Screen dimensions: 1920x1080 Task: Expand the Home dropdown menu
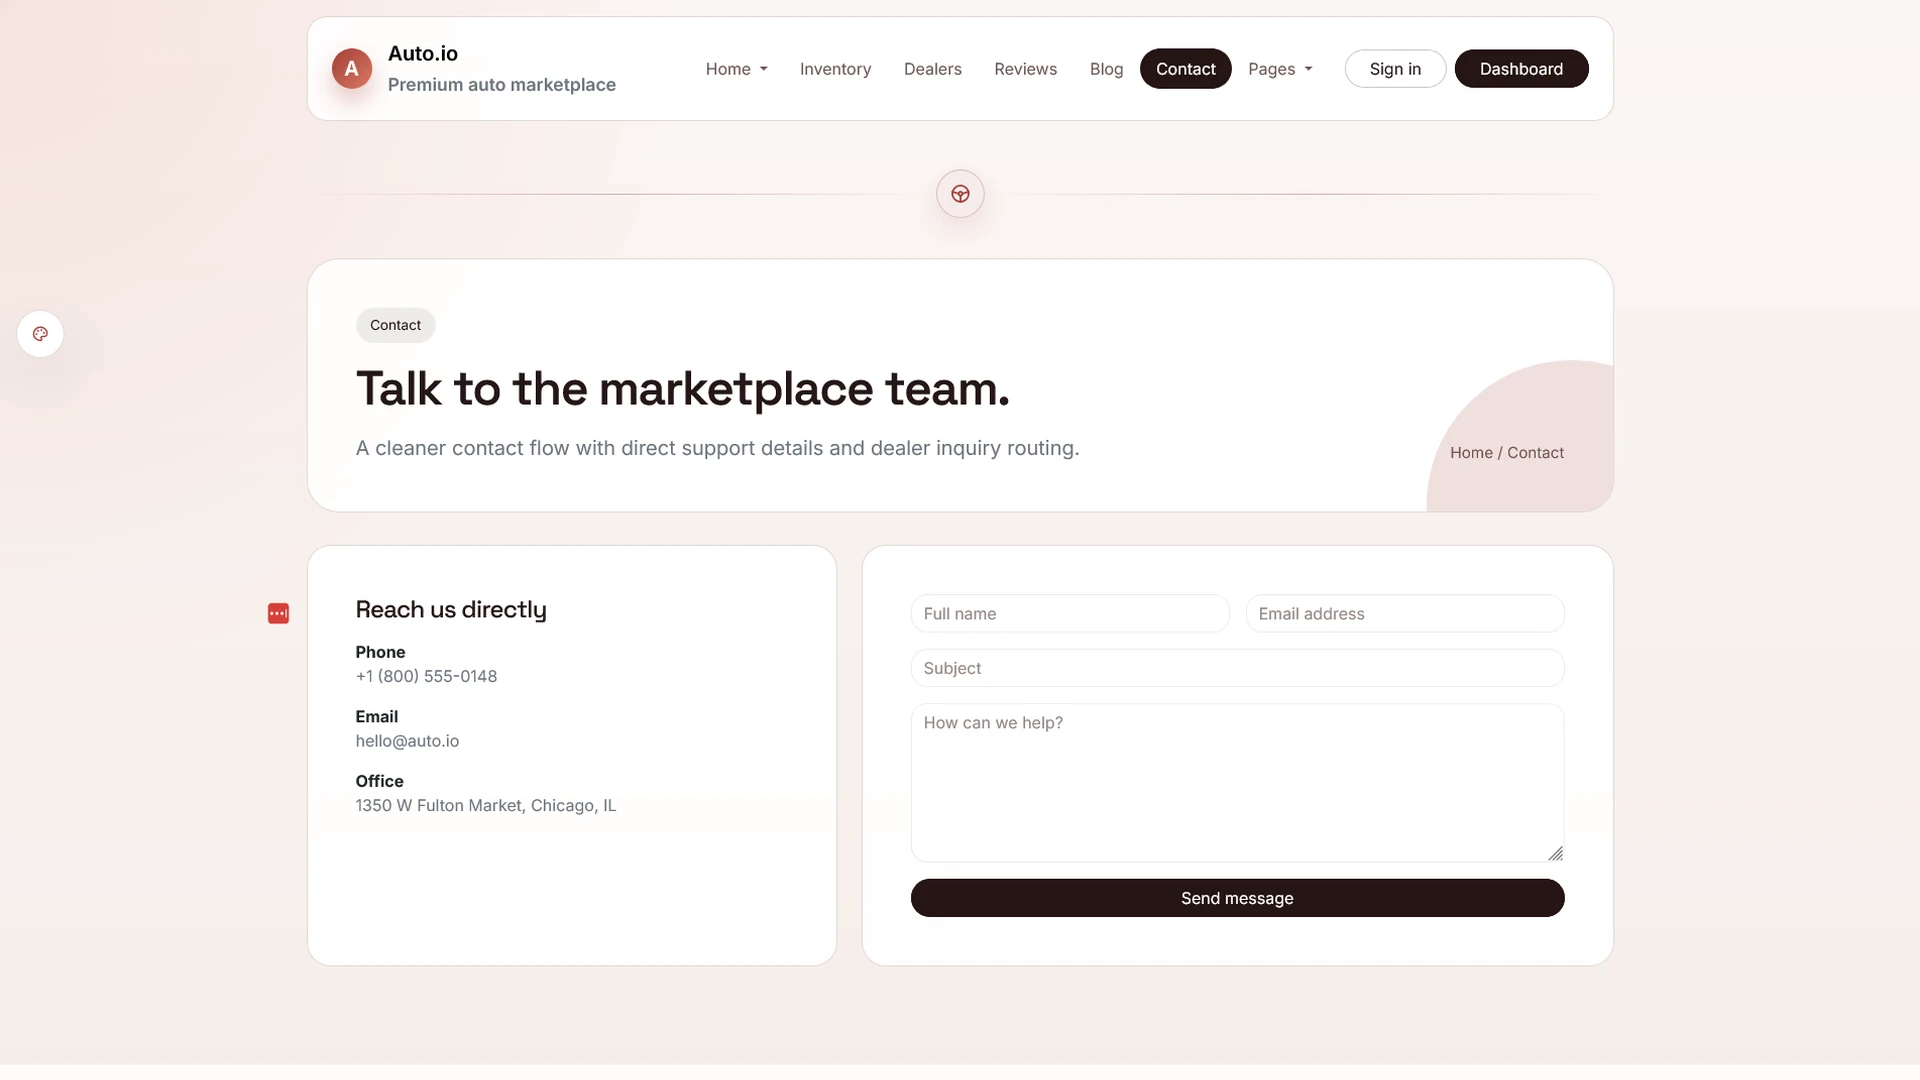click(x=736, y=69)
